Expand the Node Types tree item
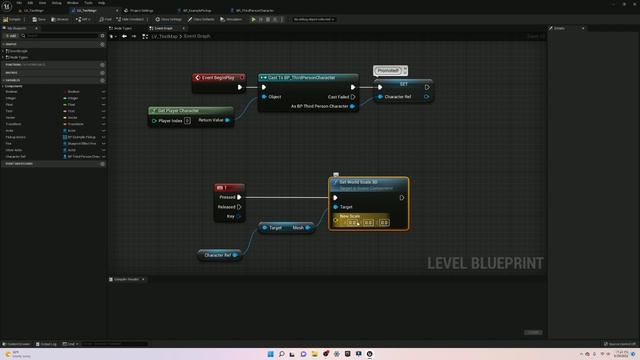Image resolution: width=640 pixels, height=360 pixels. click(x=3, y=57)
